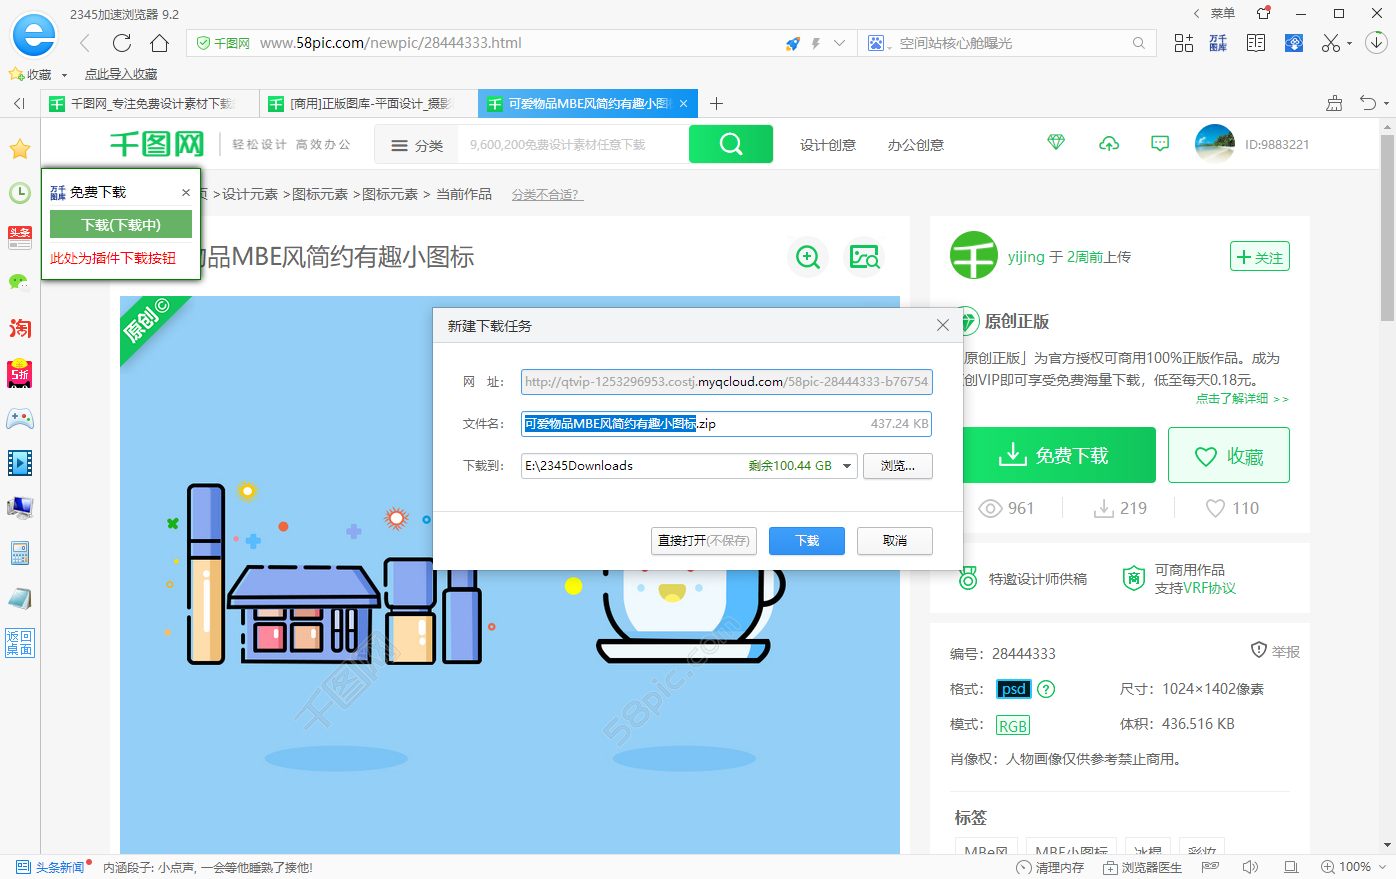This screenshot has width=1396, height=879.
Task: Mute sound with the speaker icon in status bar
Action: click(x=1250, y=867)
